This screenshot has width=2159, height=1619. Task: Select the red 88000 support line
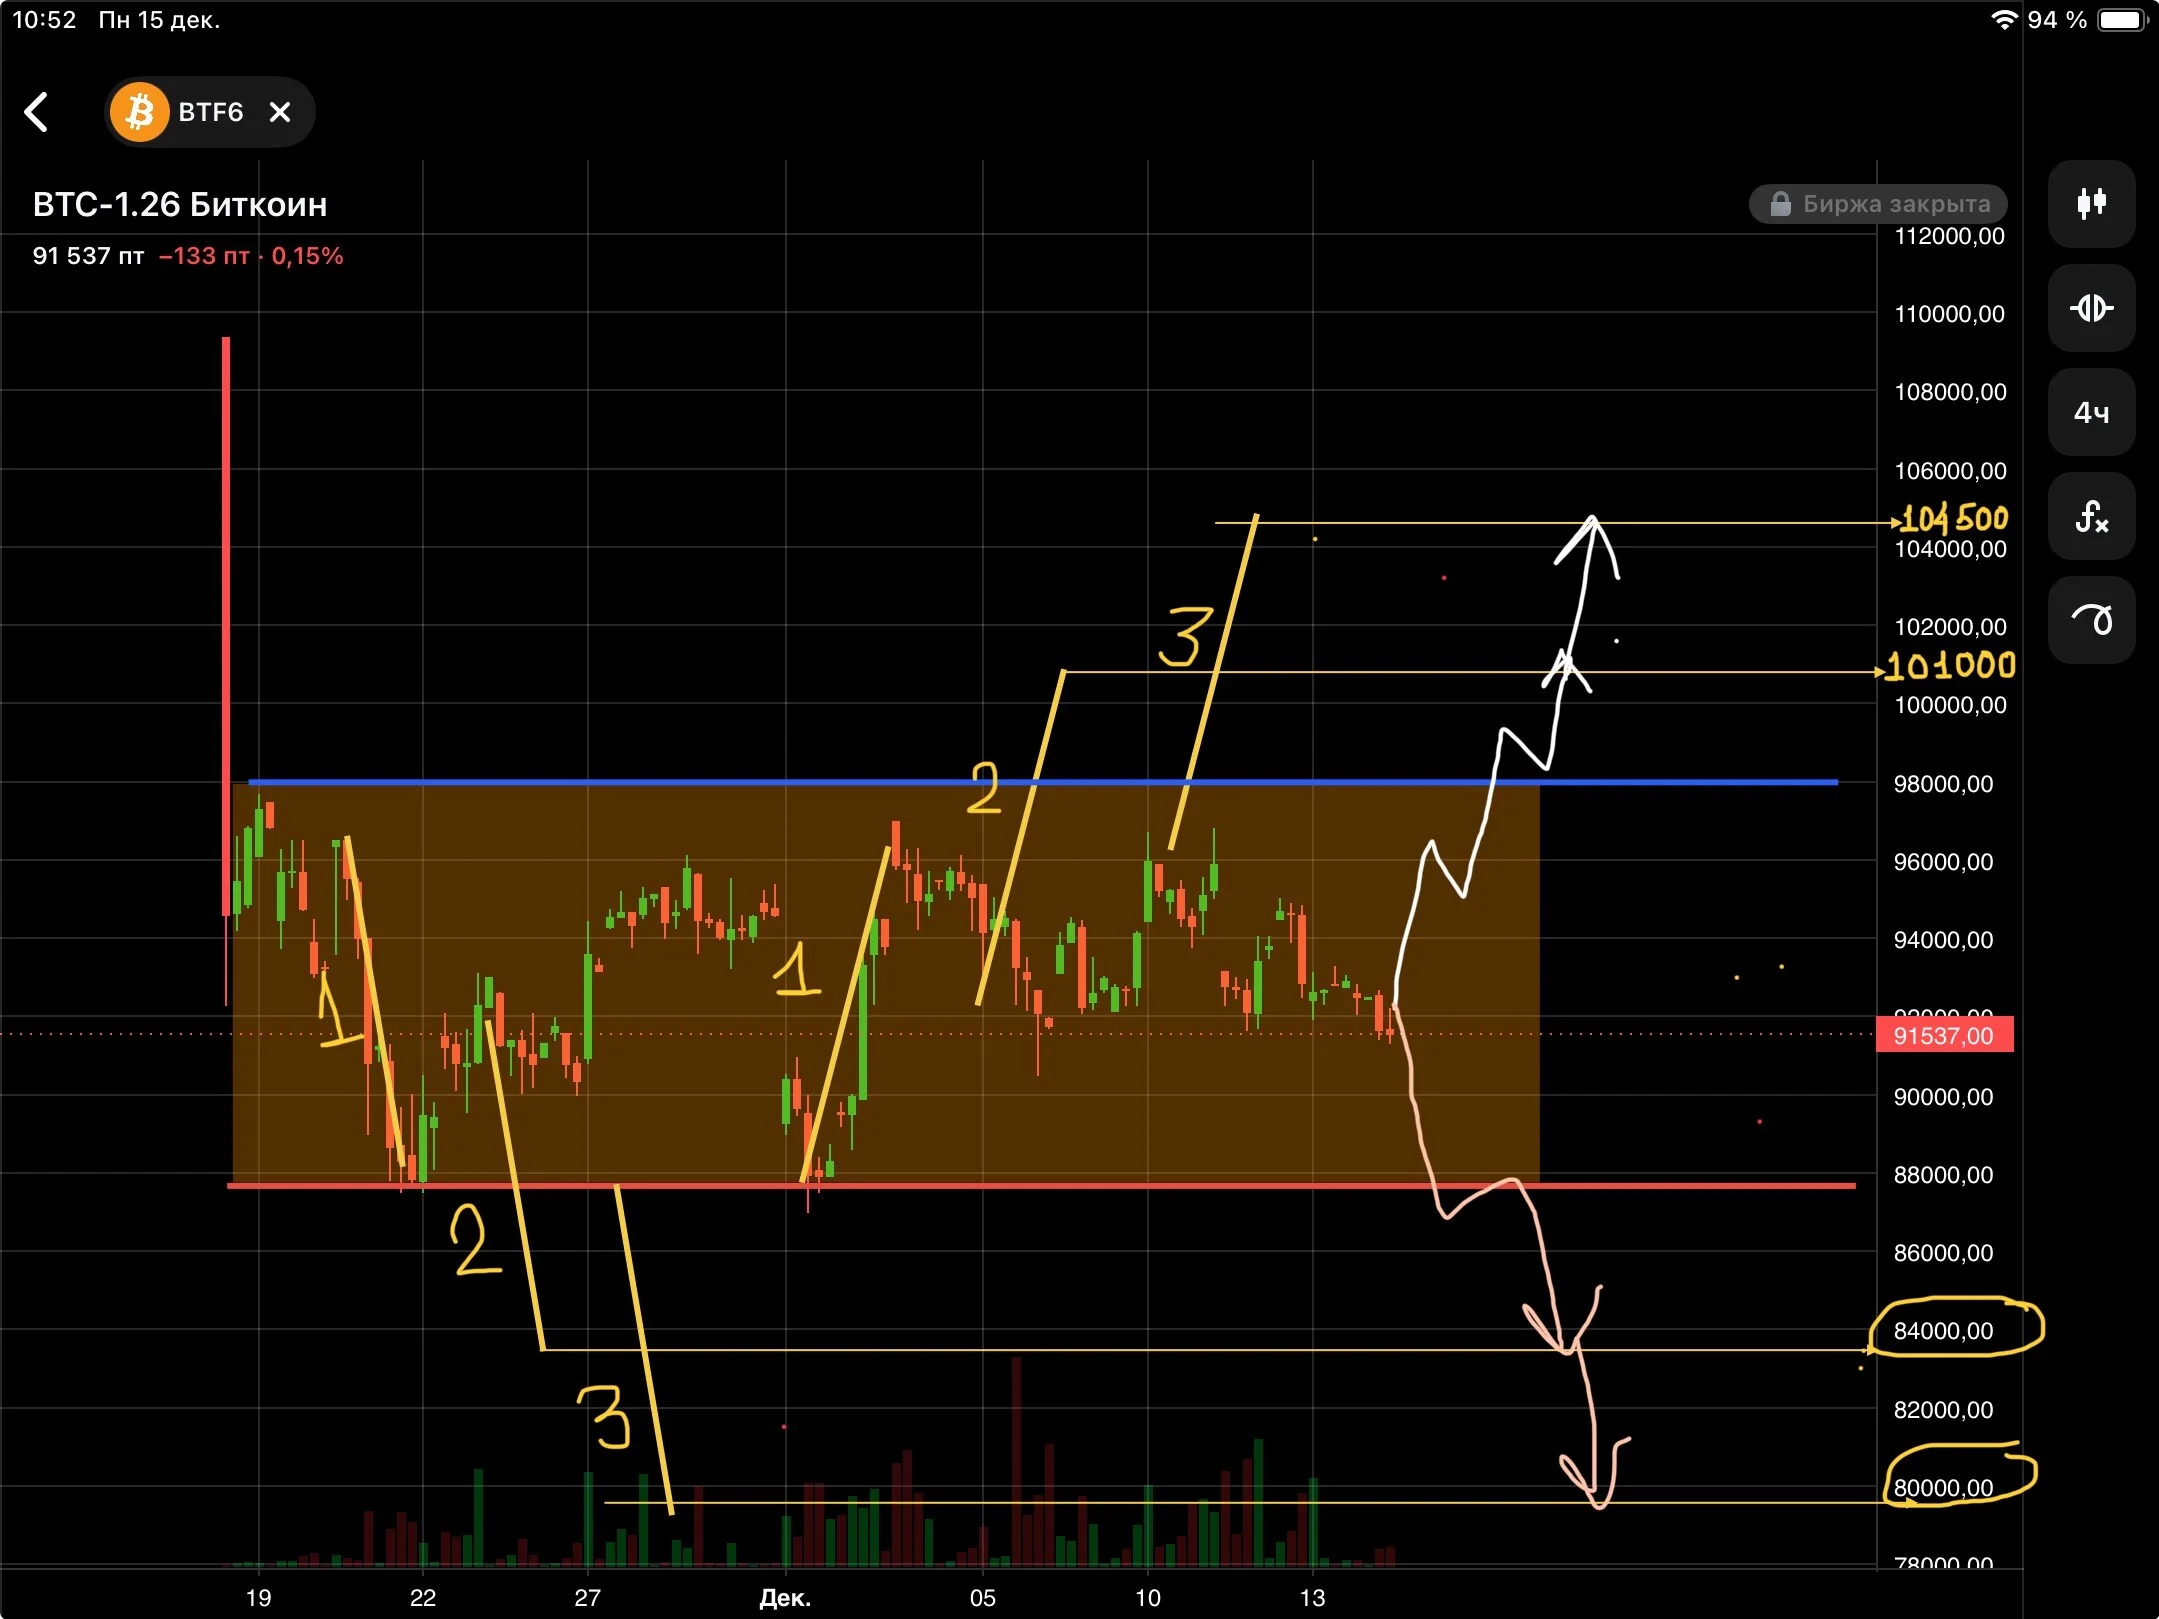[x=1041, y=1185]
